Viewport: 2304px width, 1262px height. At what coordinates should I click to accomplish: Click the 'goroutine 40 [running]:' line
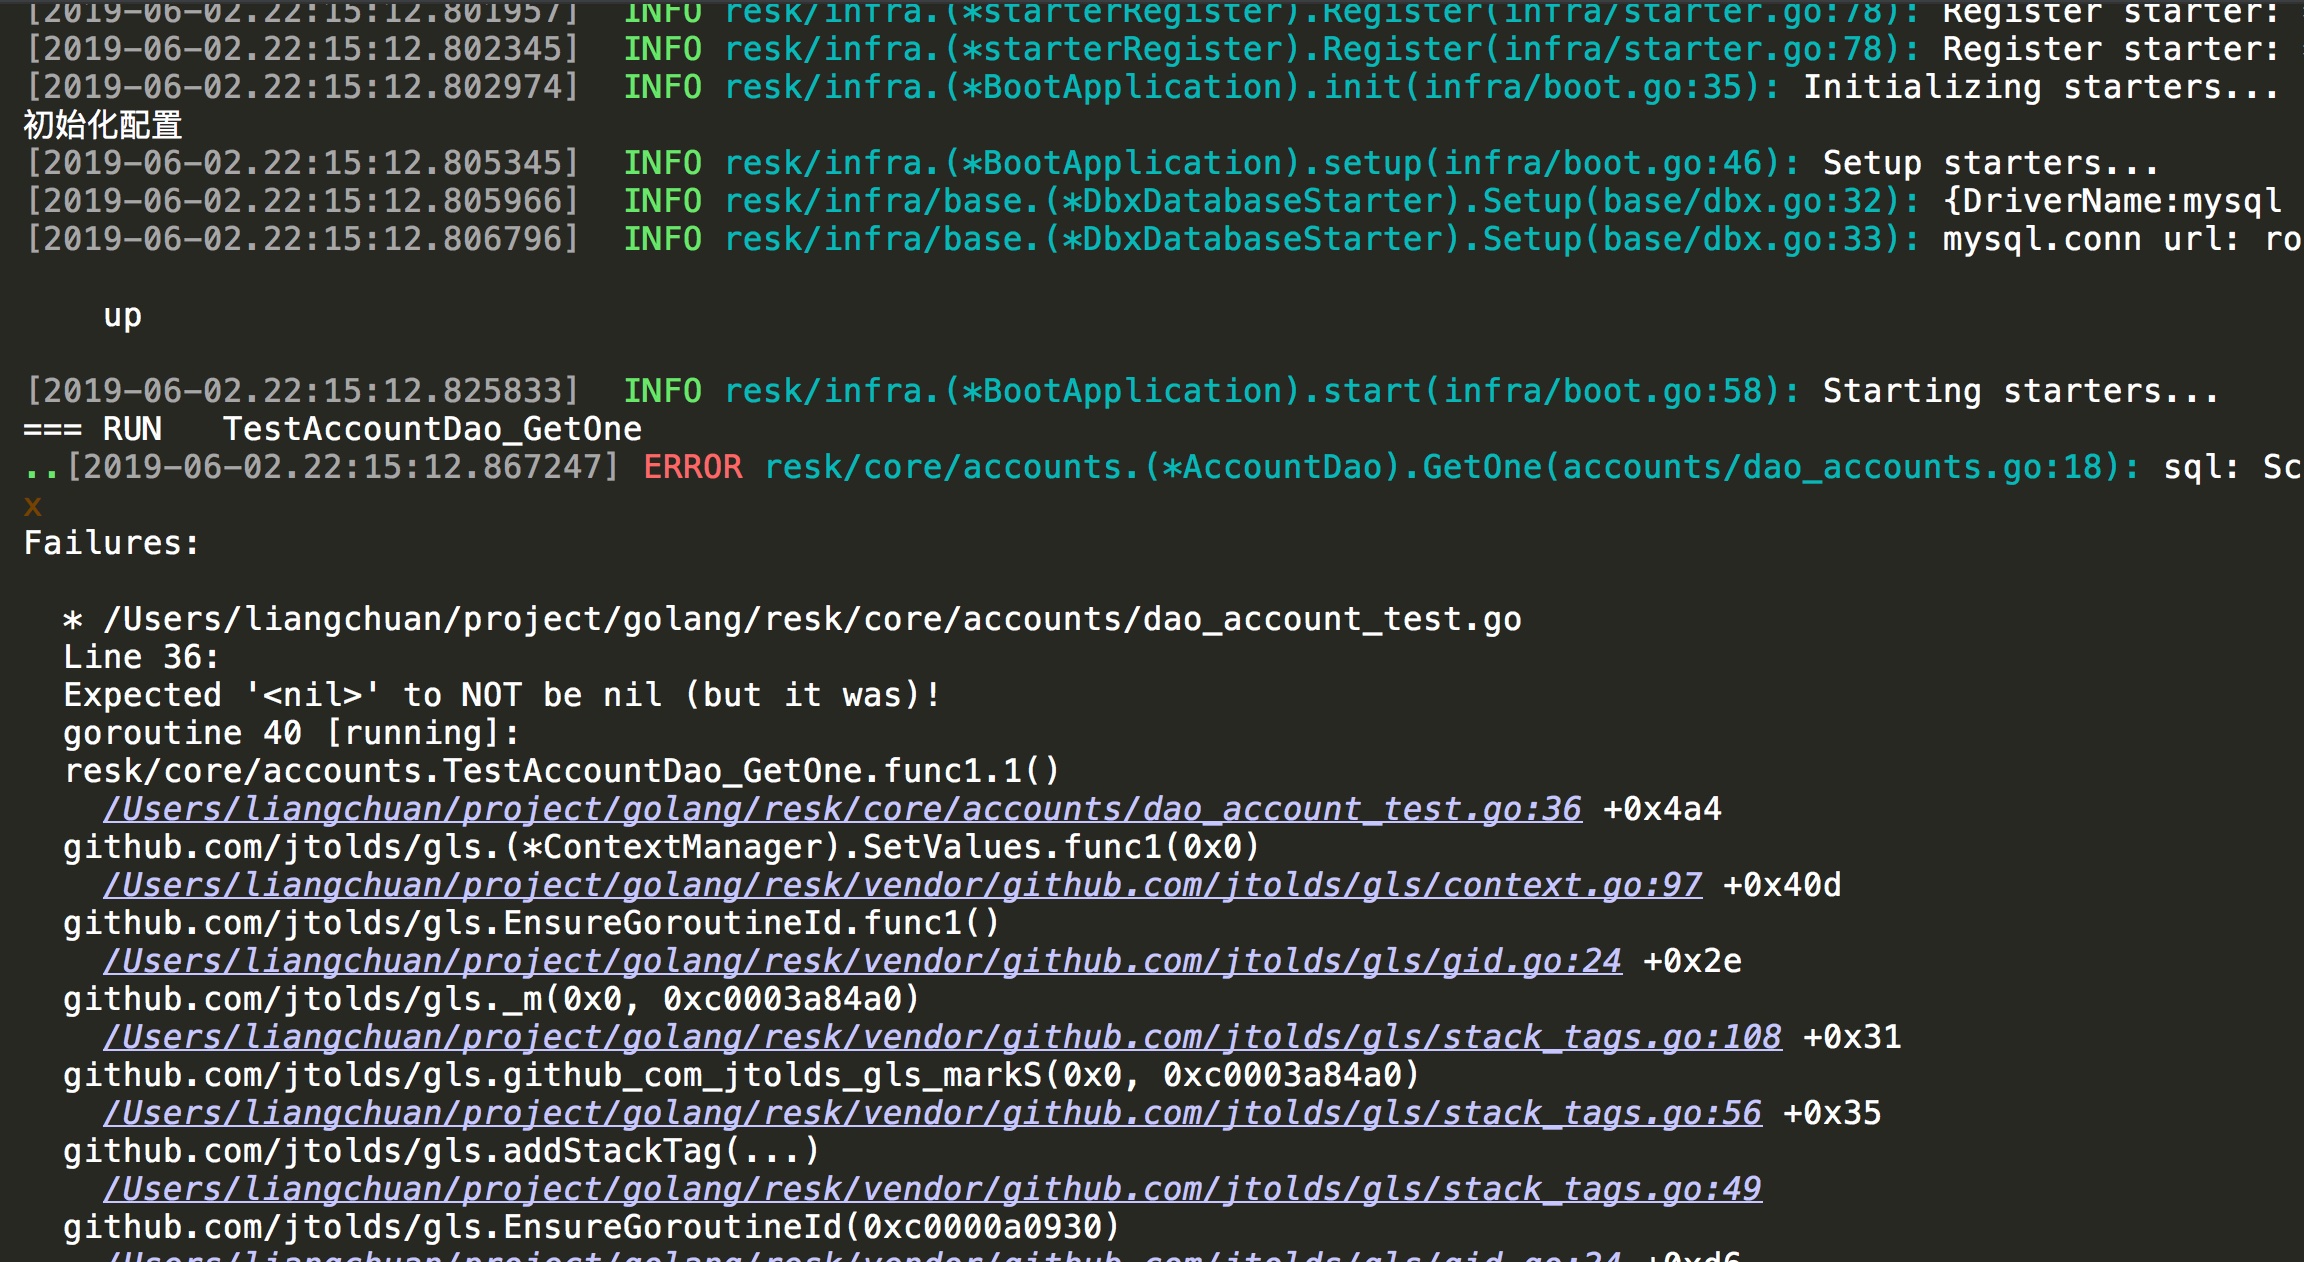point(292,732)
